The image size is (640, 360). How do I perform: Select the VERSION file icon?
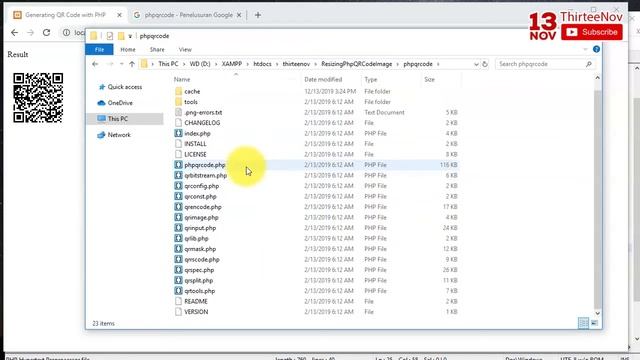click(178, 312)
